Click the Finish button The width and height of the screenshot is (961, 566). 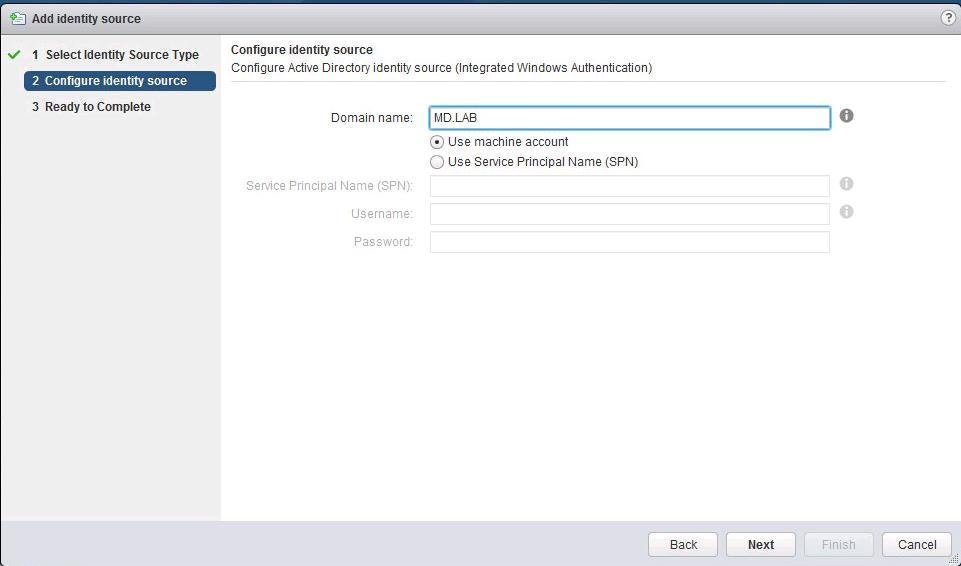click(x=838, y=545)
